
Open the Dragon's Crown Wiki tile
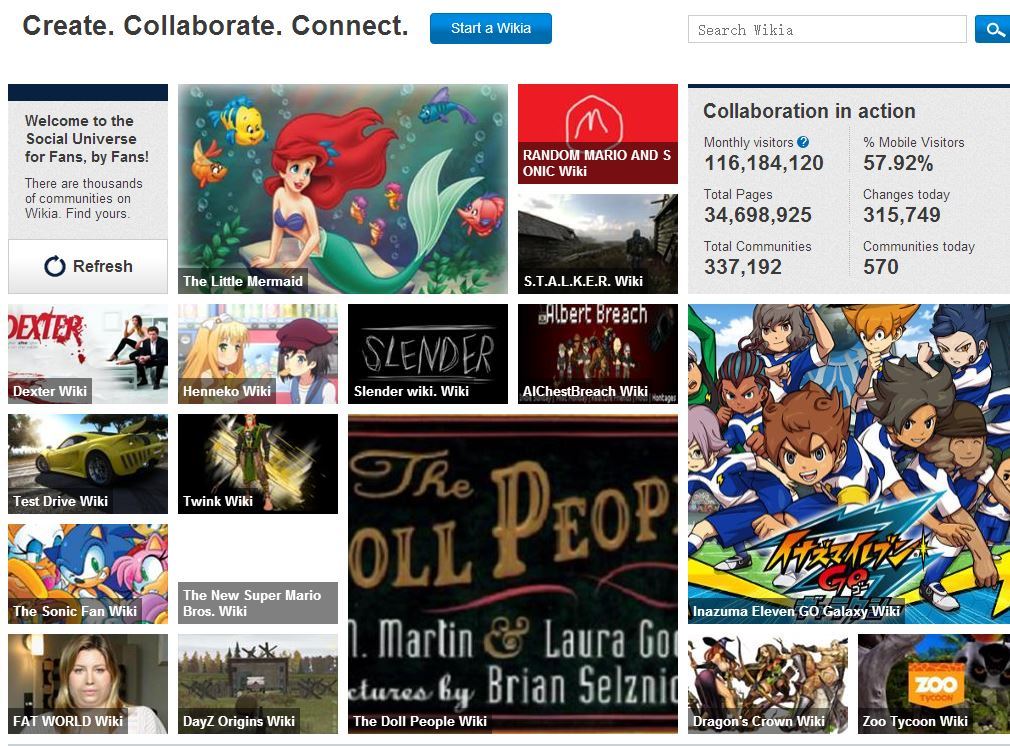click(768, 684)
